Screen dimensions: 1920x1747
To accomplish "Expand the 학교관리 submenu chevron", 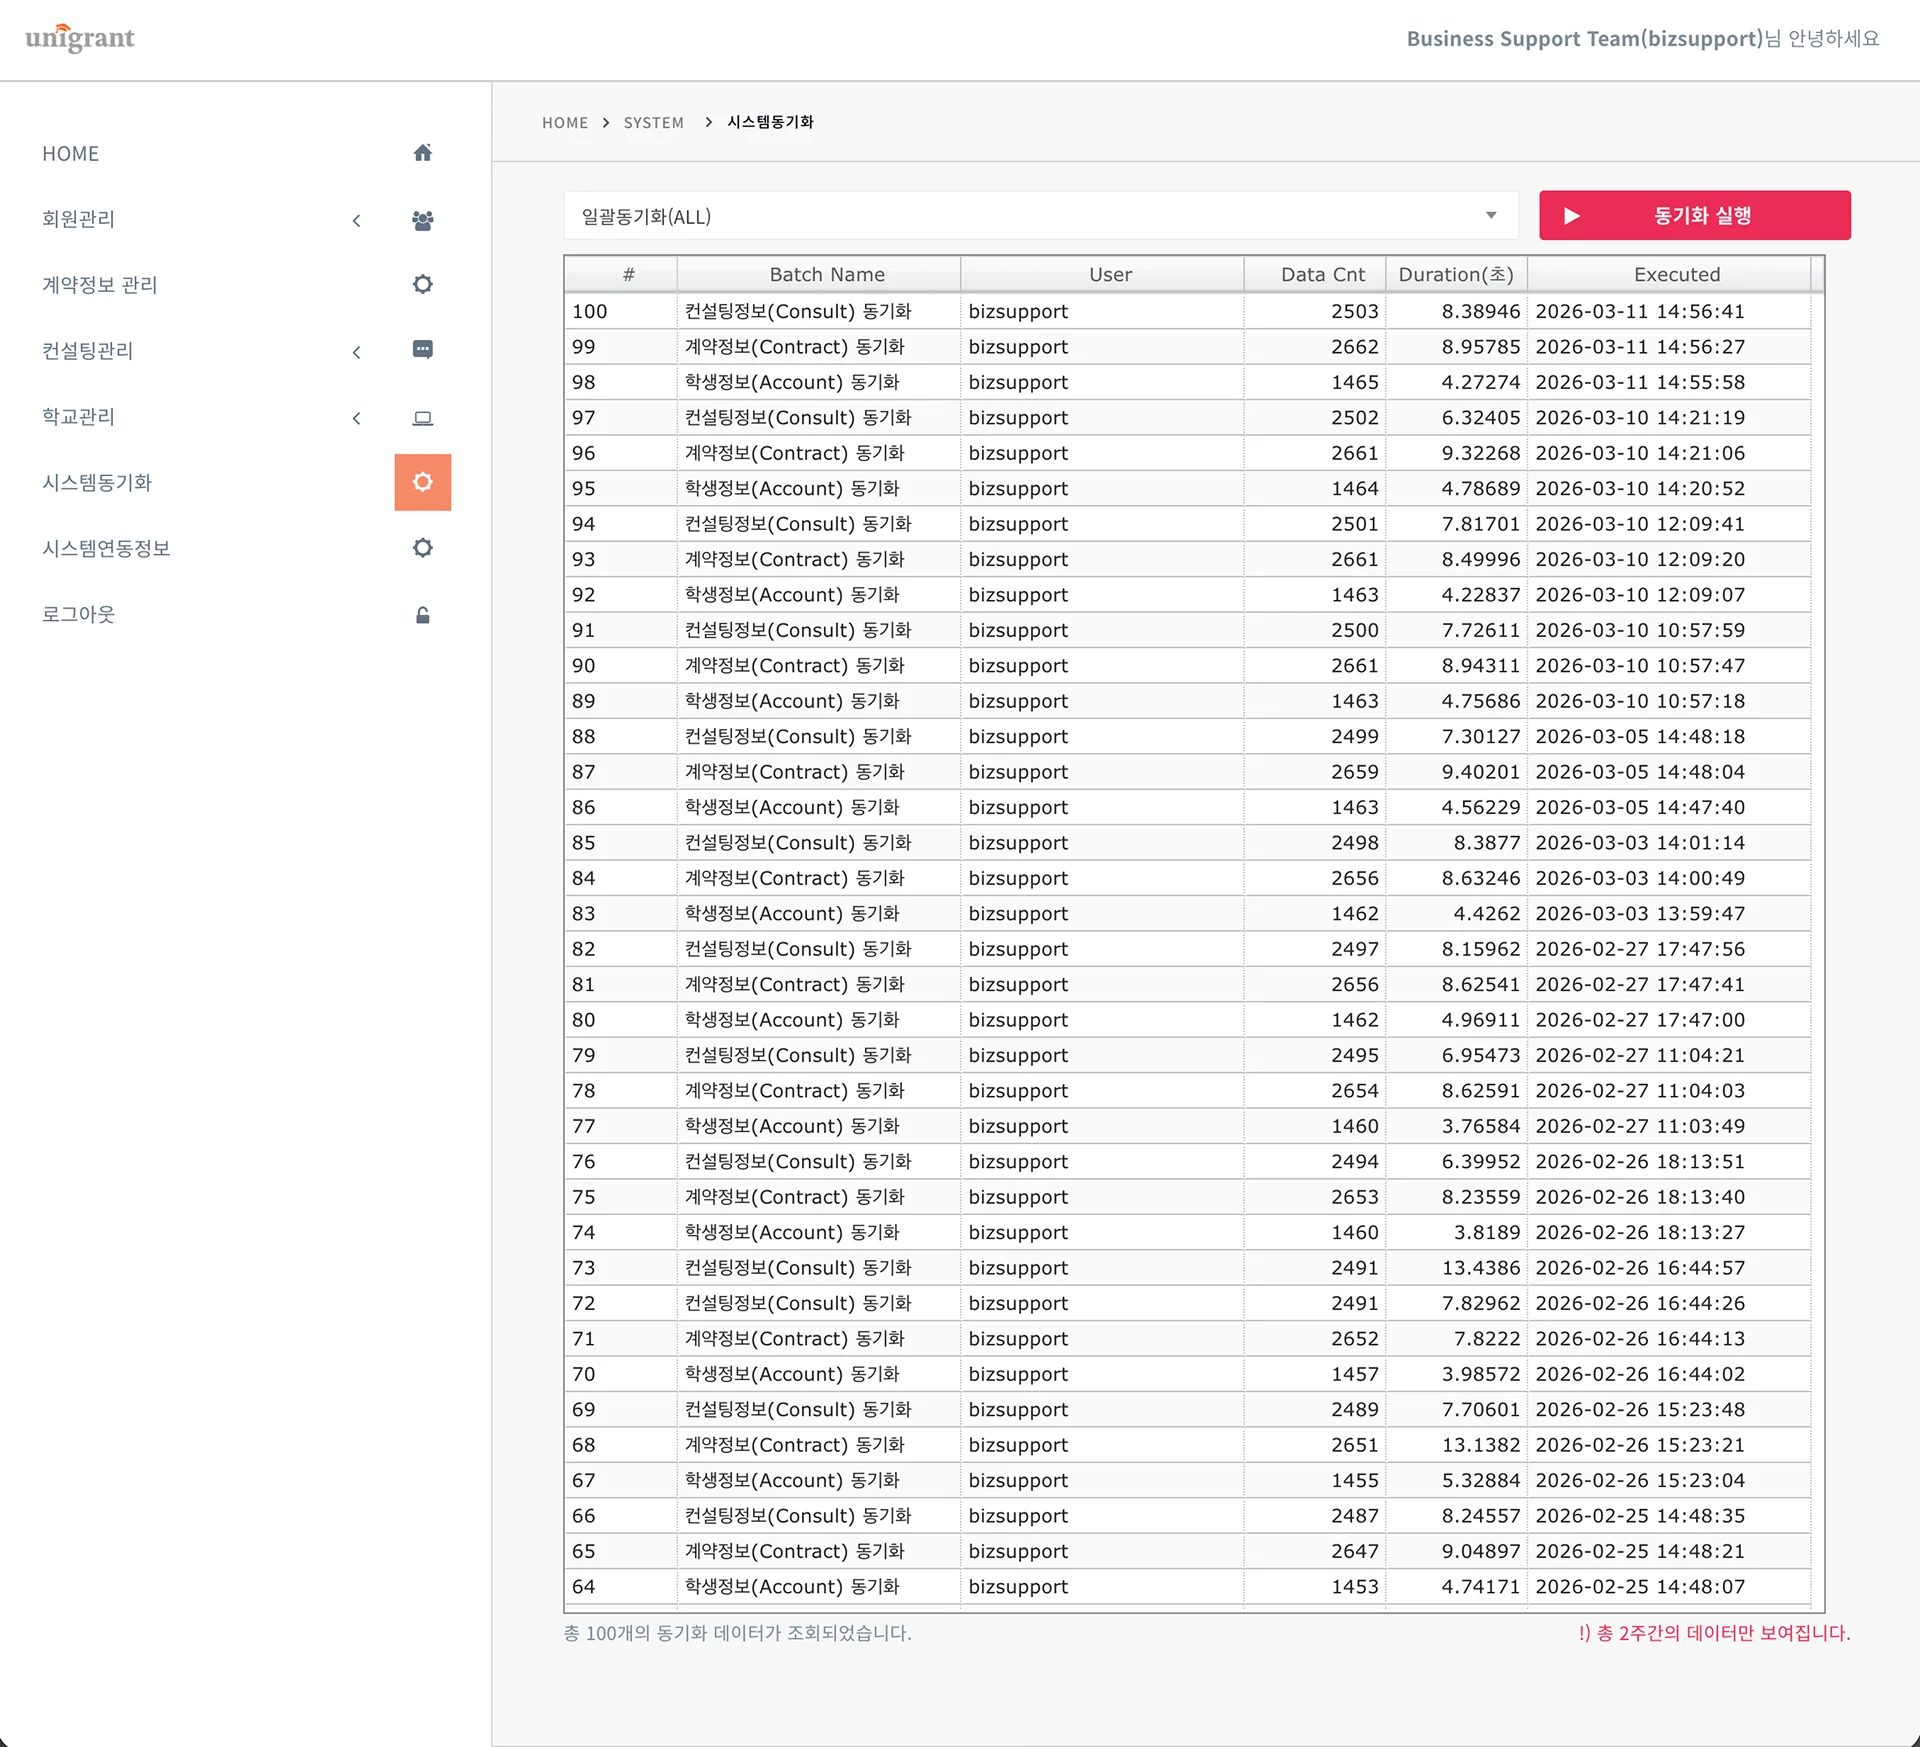I will [357, 418].
